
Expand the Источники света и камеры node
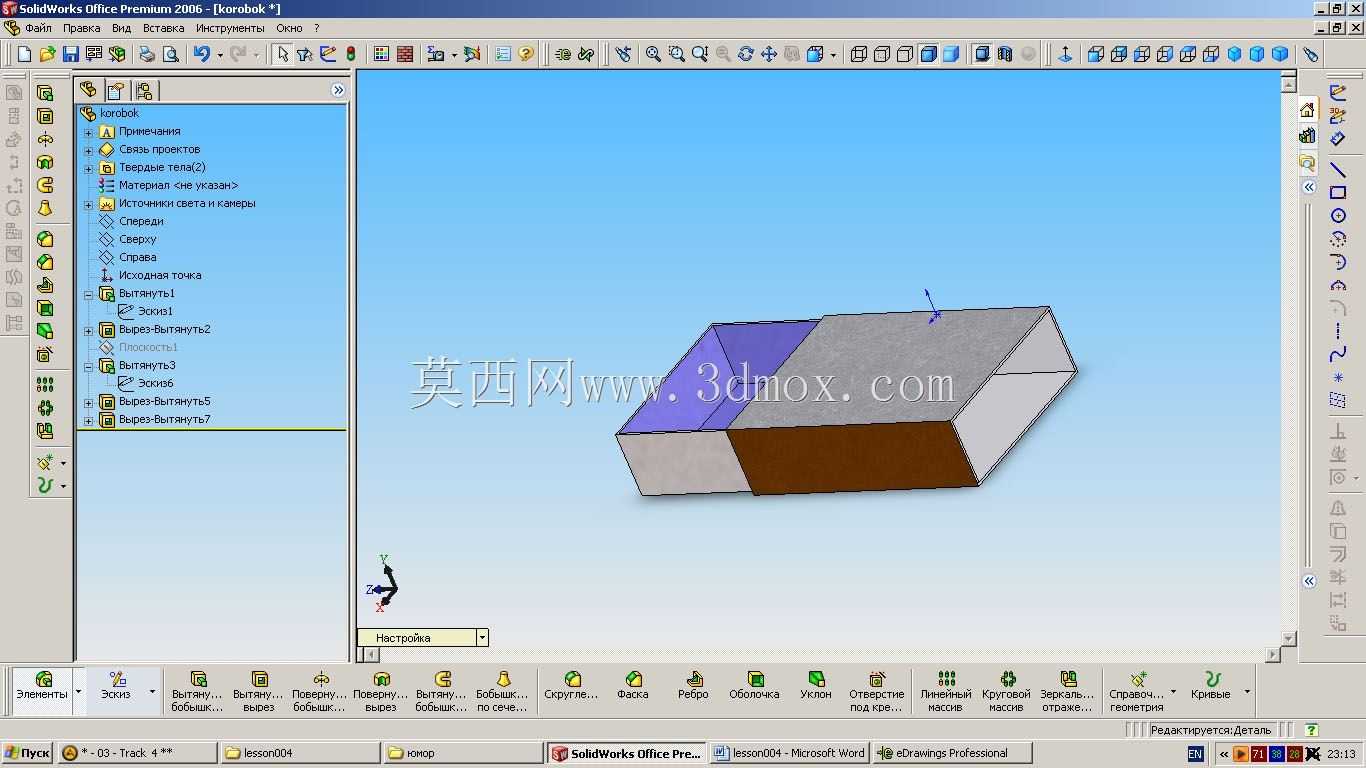tap(89, 204)
